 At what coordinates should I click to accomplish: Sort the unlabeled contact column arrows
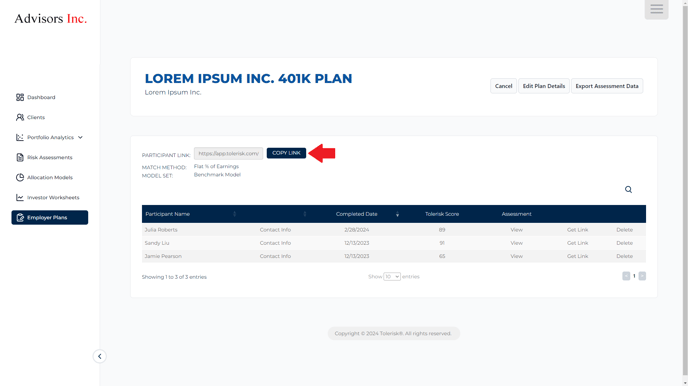point(305,214)
